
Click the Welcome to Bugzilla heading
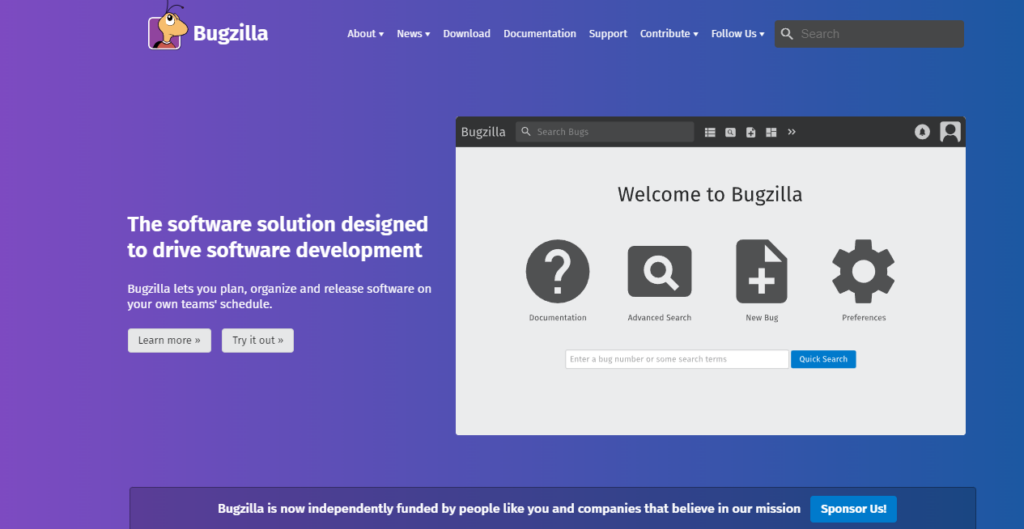710,195
